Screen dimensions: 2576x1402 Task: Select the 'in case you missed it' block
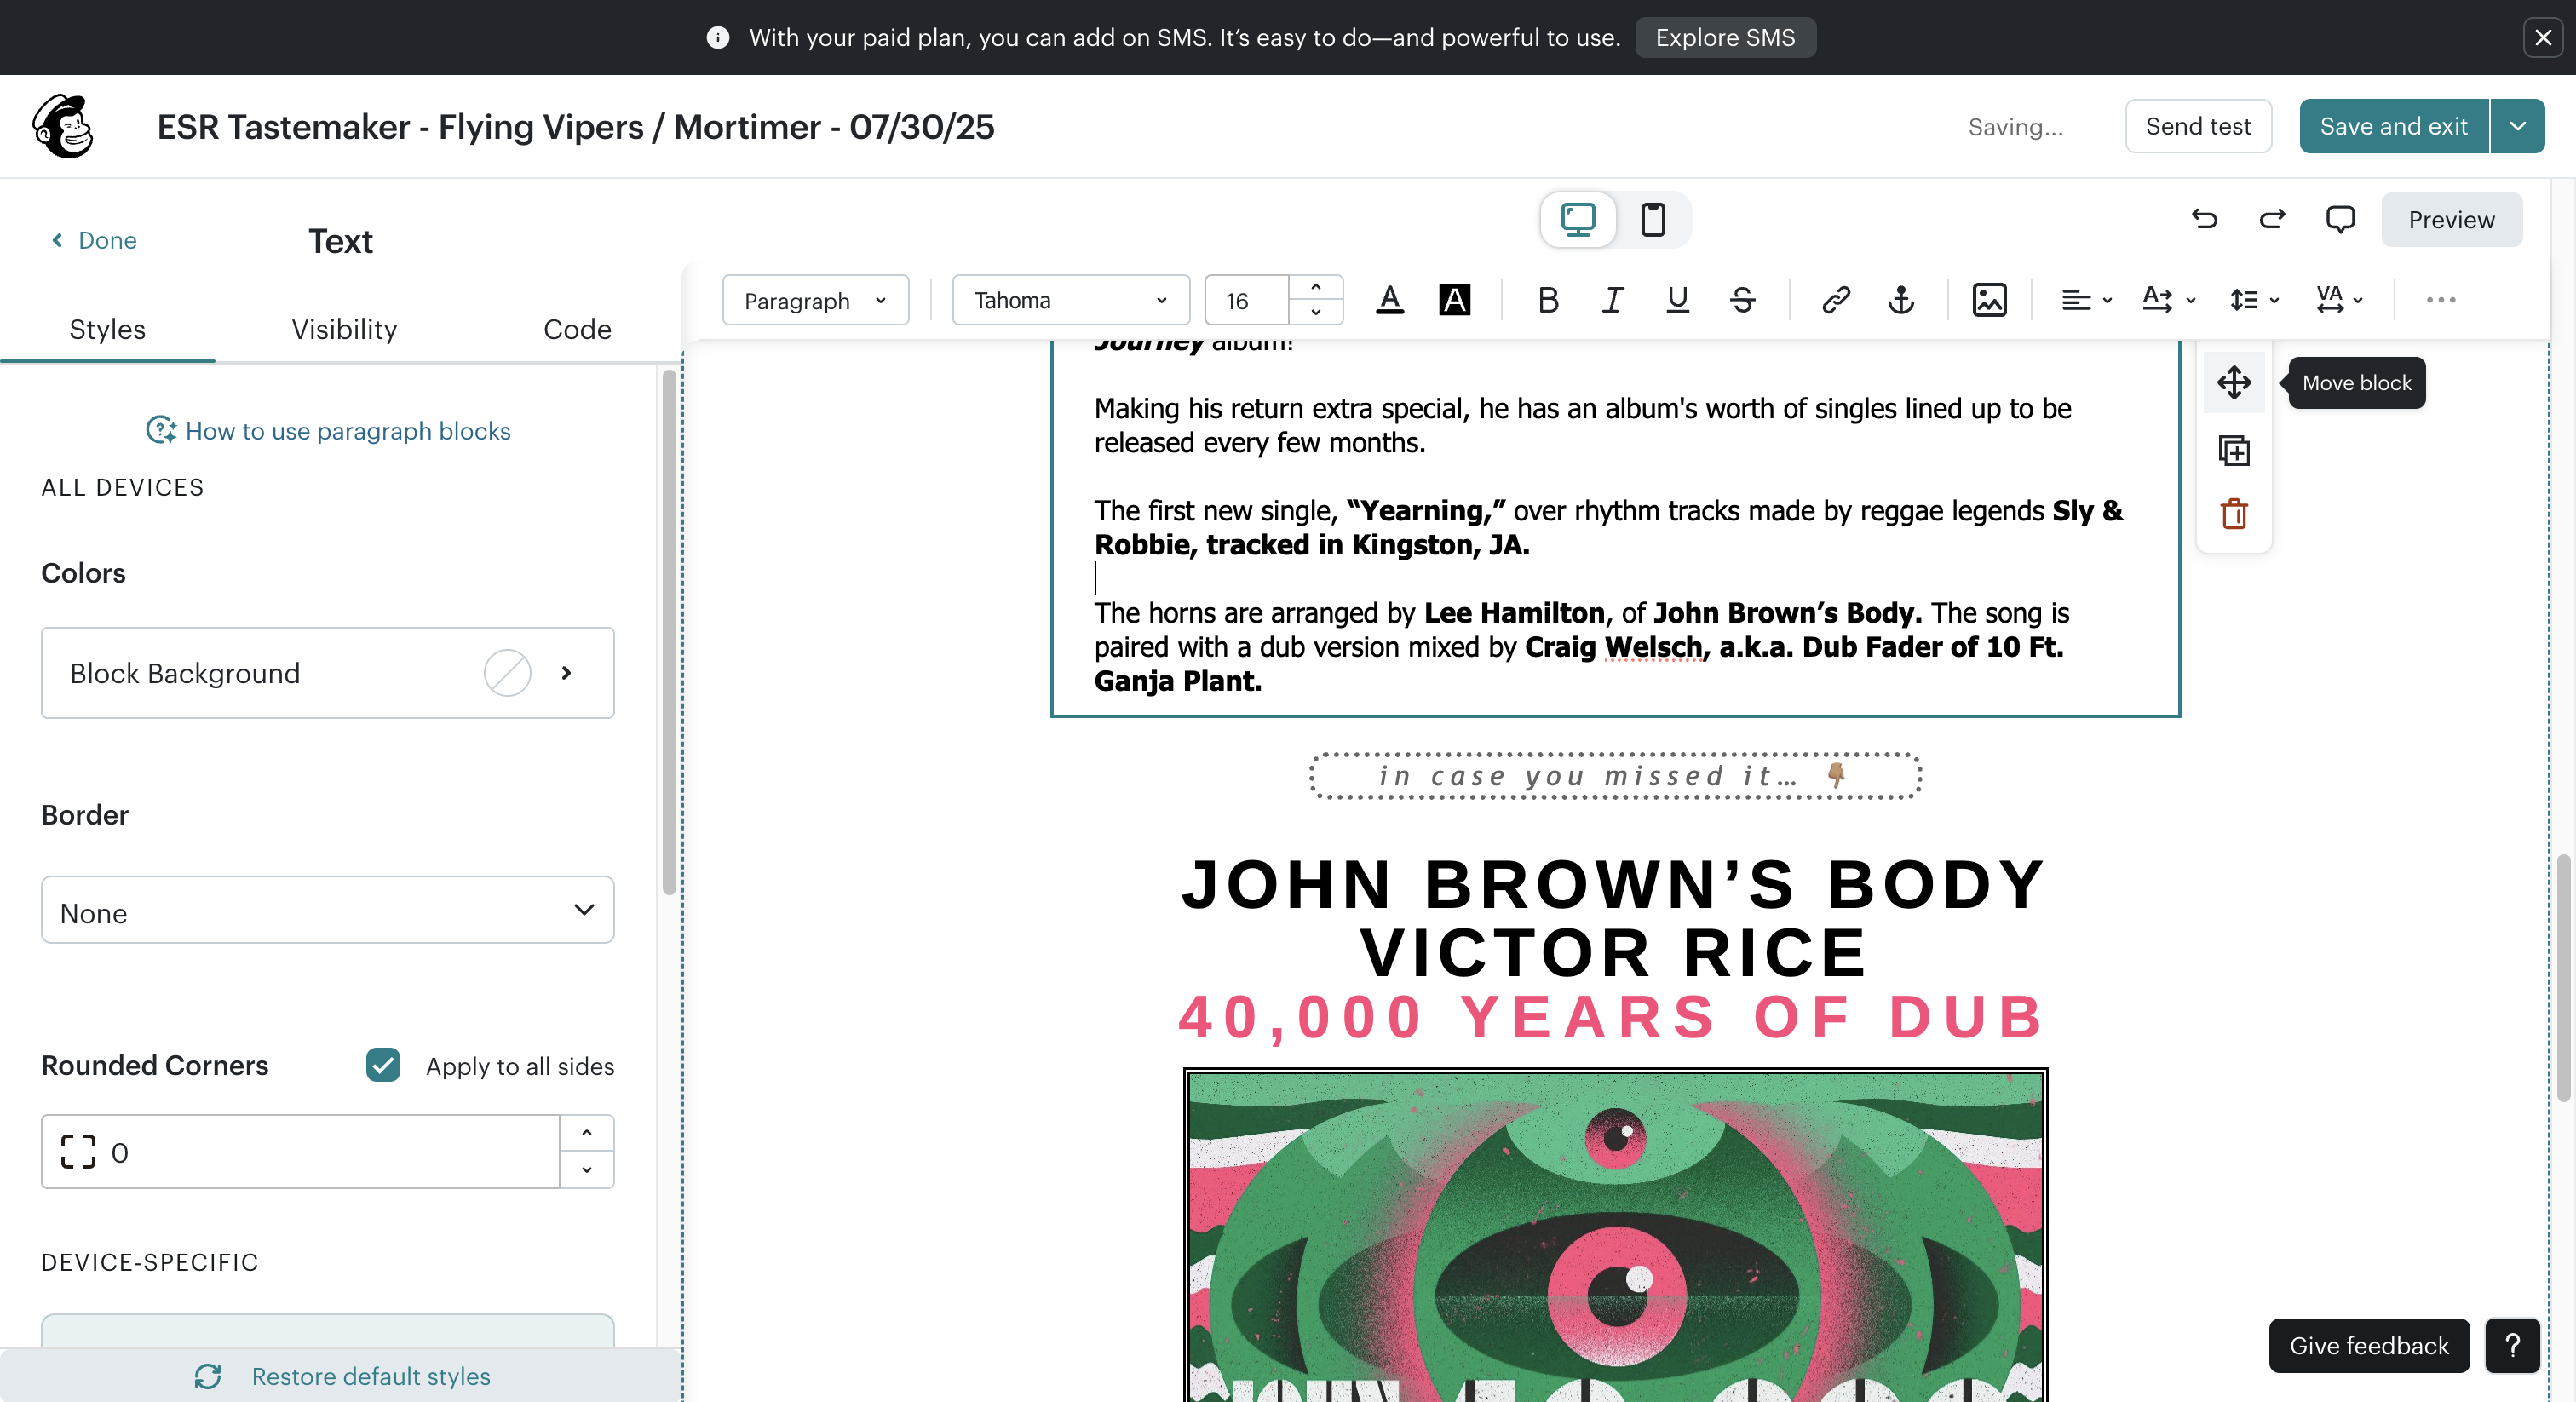click(x=1615, y=776)
